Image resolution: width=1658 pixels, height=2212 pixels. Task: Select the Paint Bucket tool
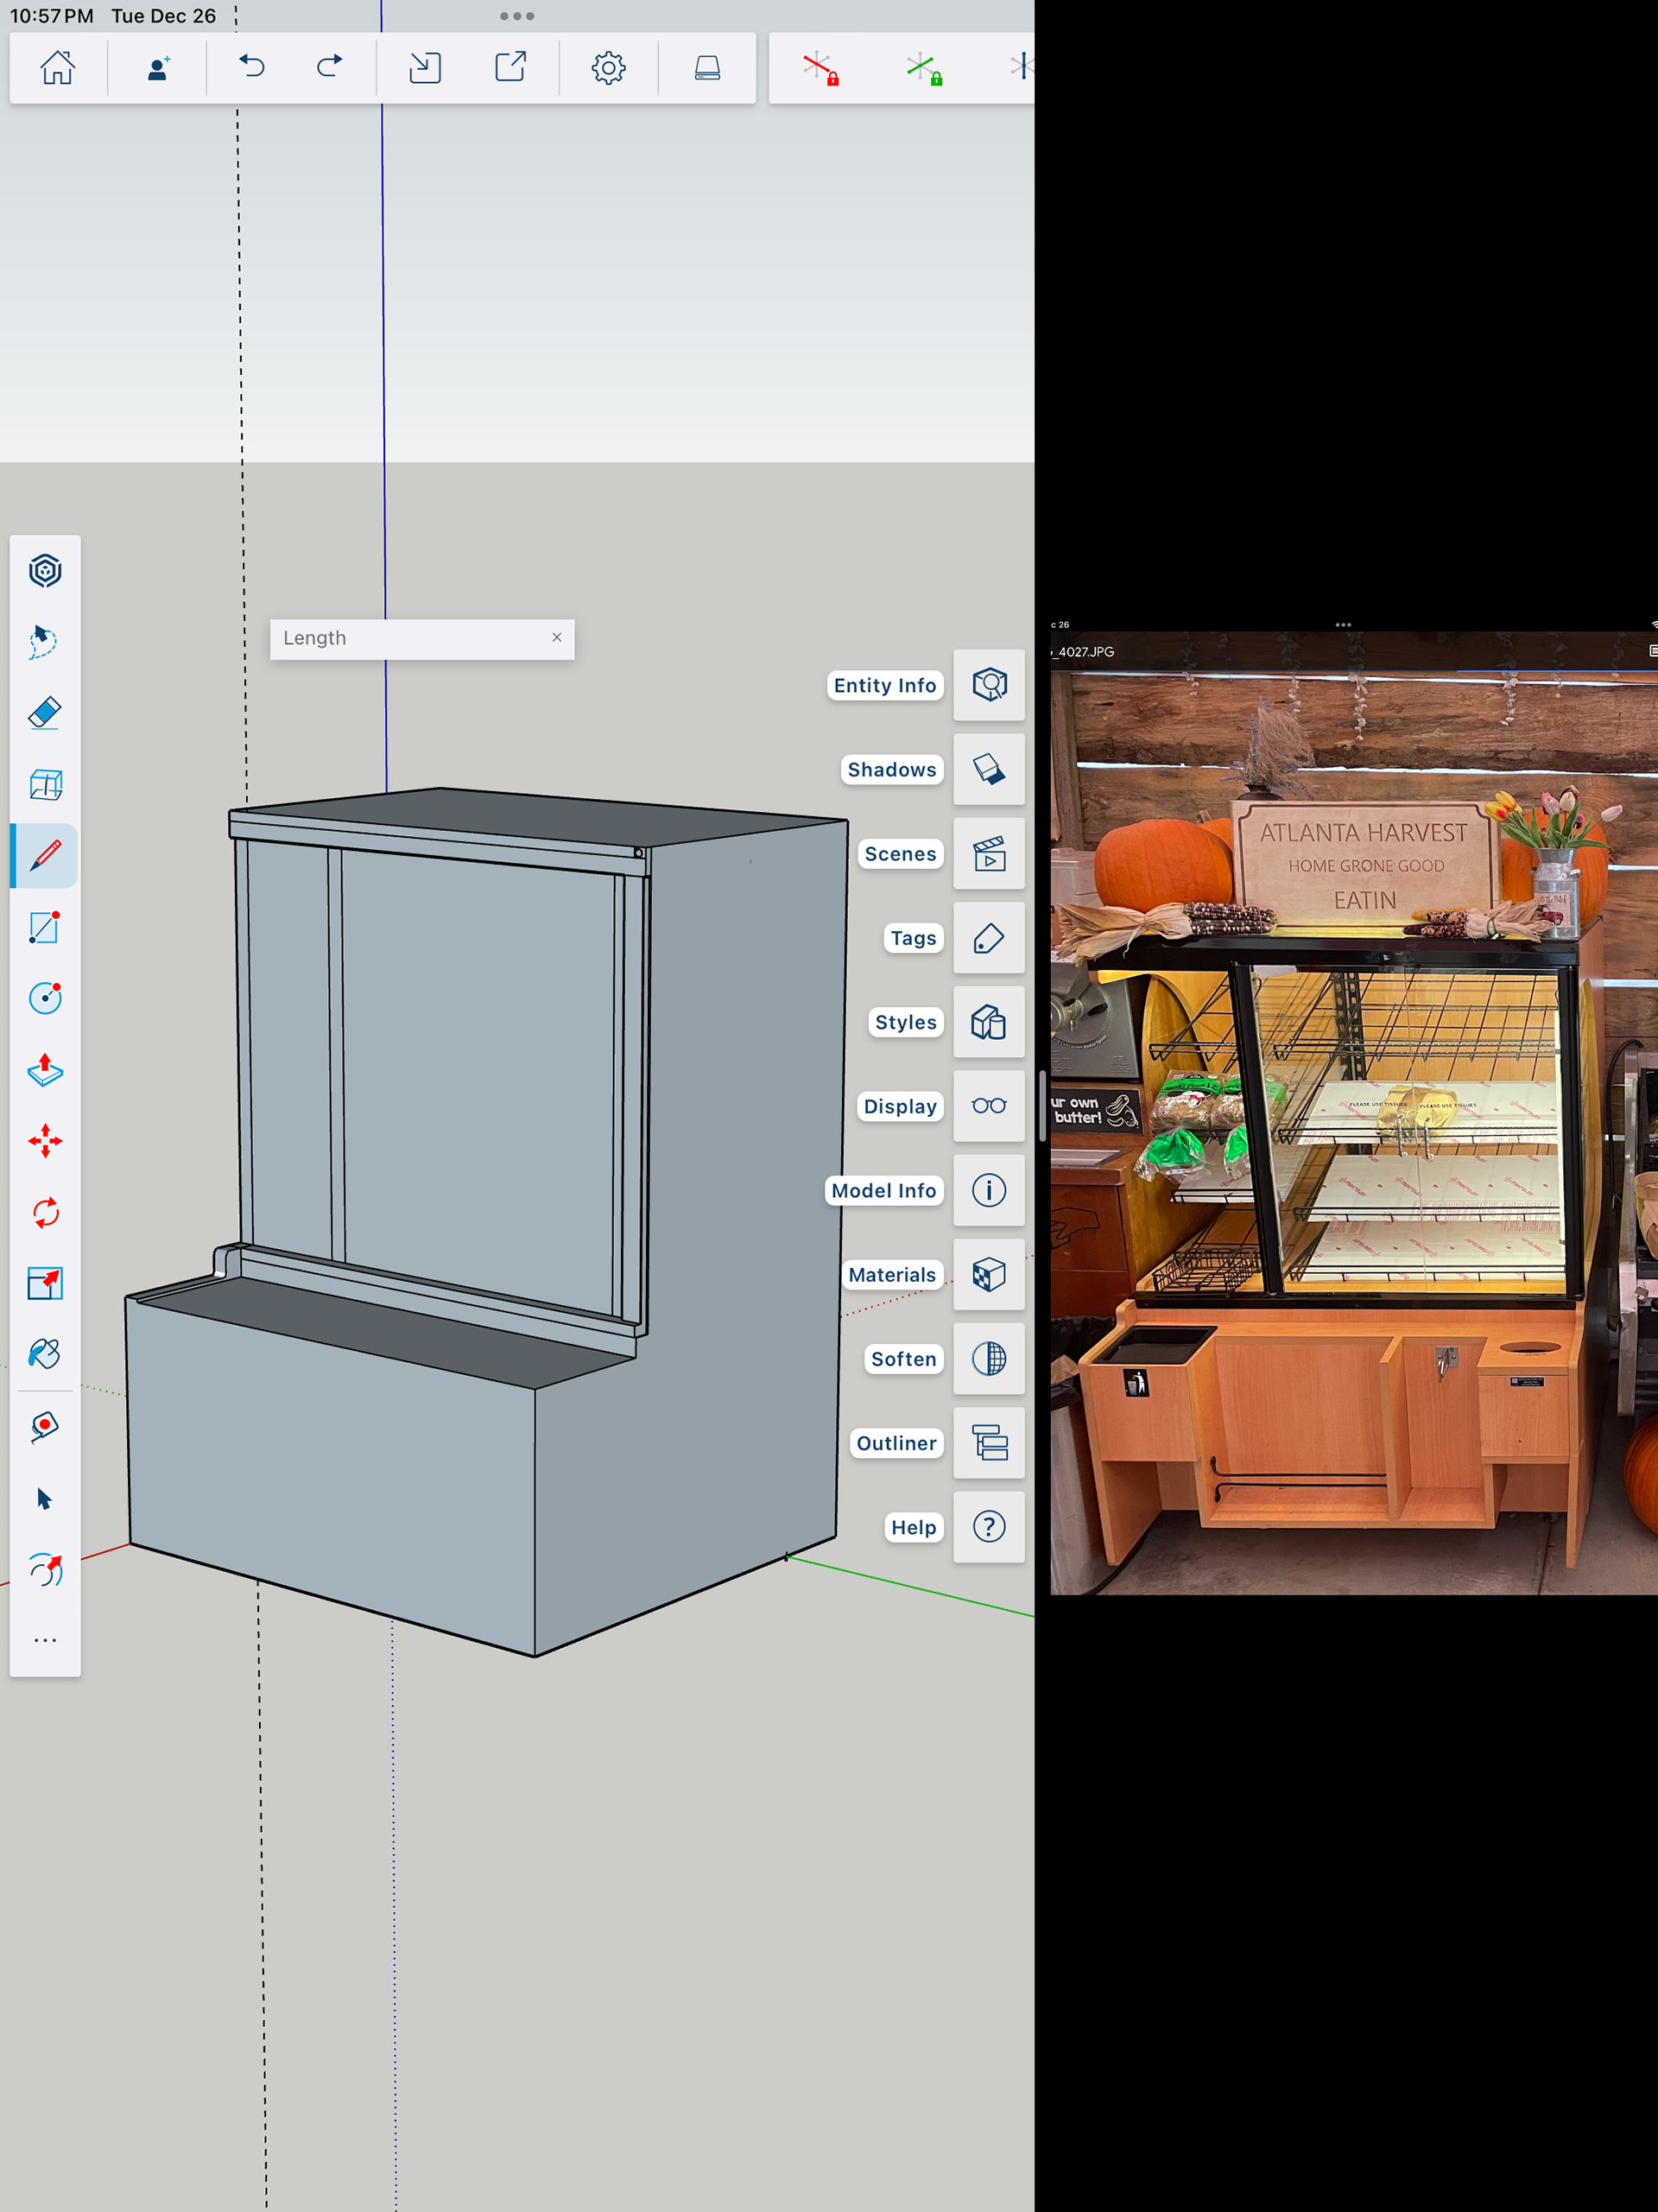click(x=45, y=1354)
